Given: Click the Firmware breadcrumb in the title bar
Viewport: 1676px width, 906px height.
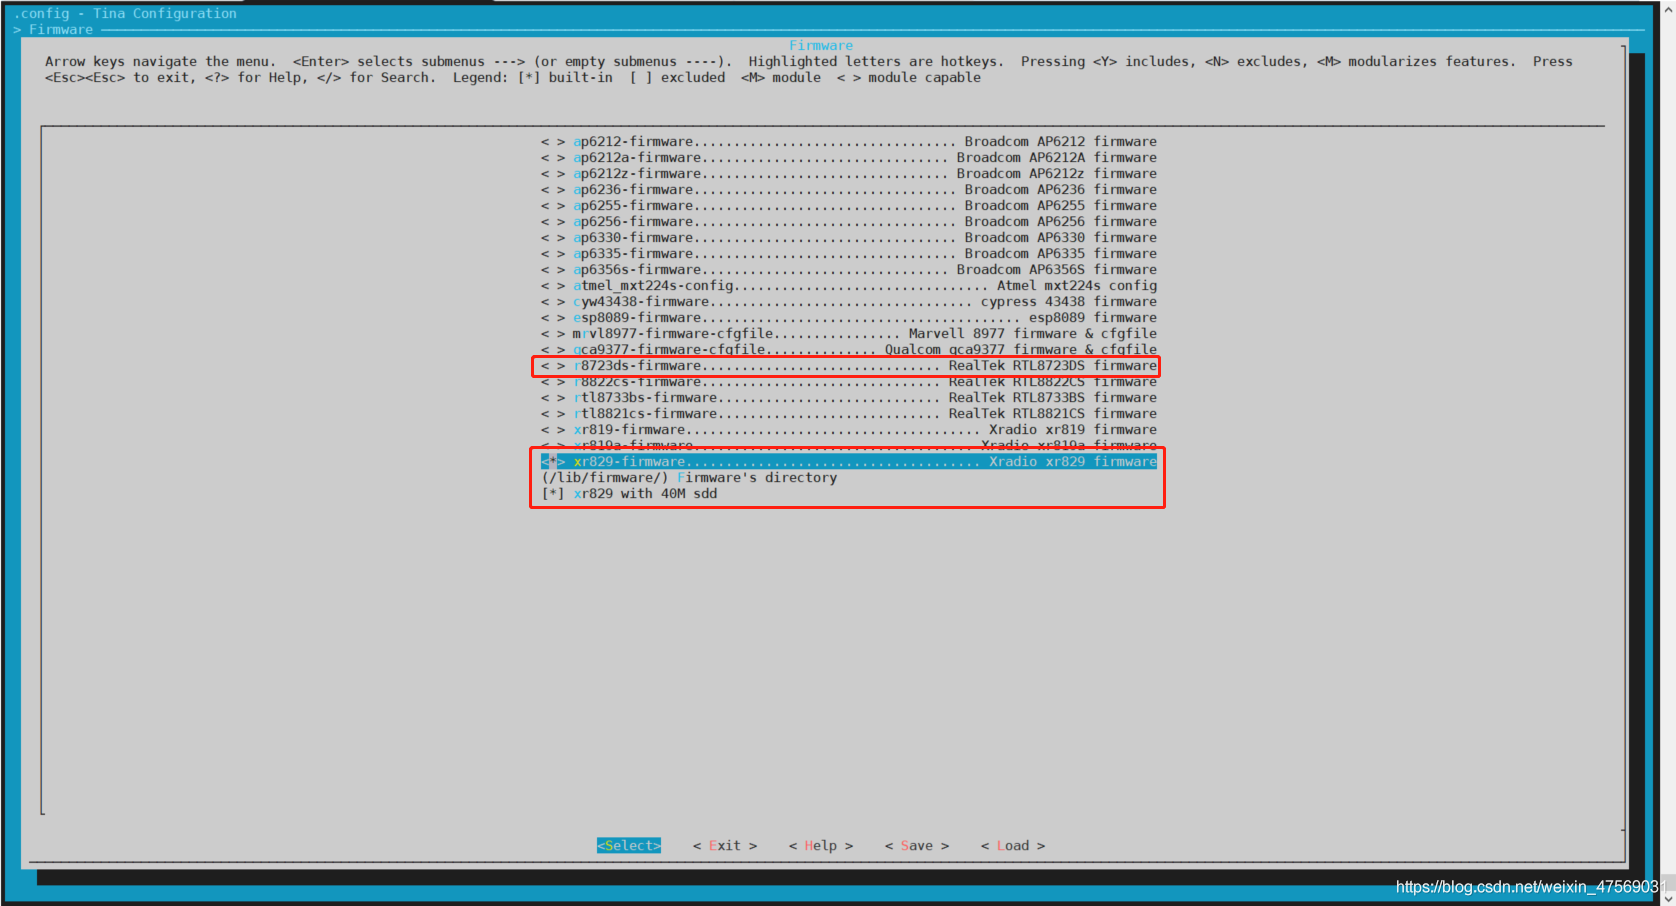Looking at the screenshot, I should click(x=60, y=30).
